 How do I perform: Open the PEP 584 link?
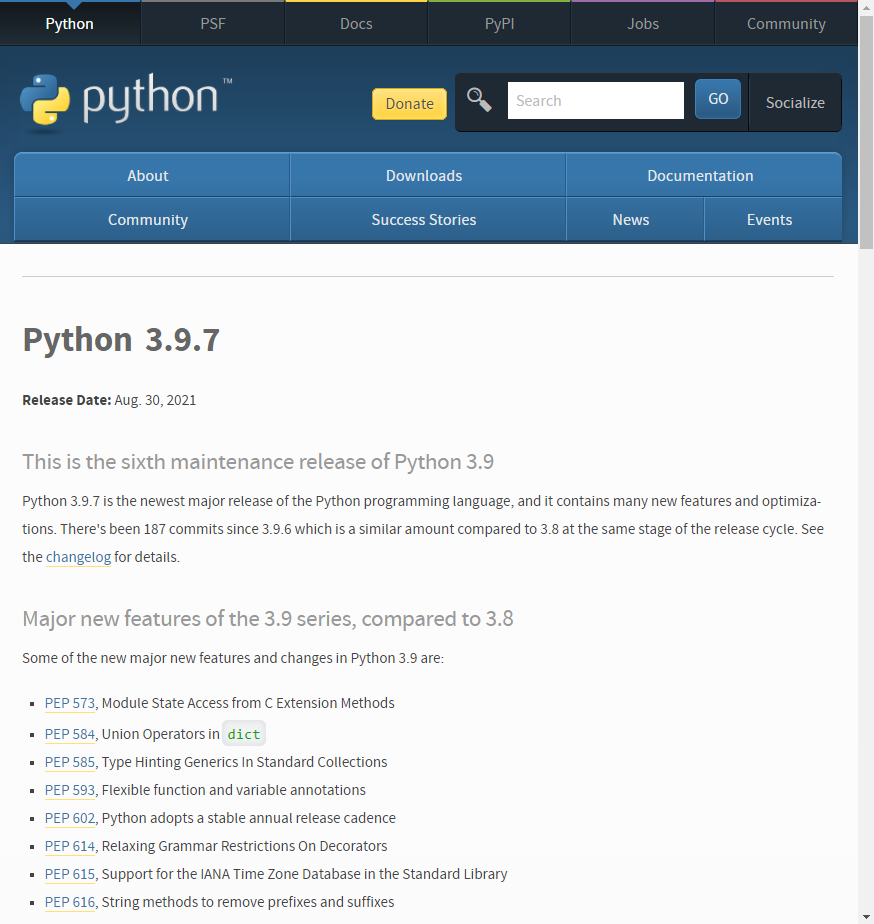click(x=70, y=734)
